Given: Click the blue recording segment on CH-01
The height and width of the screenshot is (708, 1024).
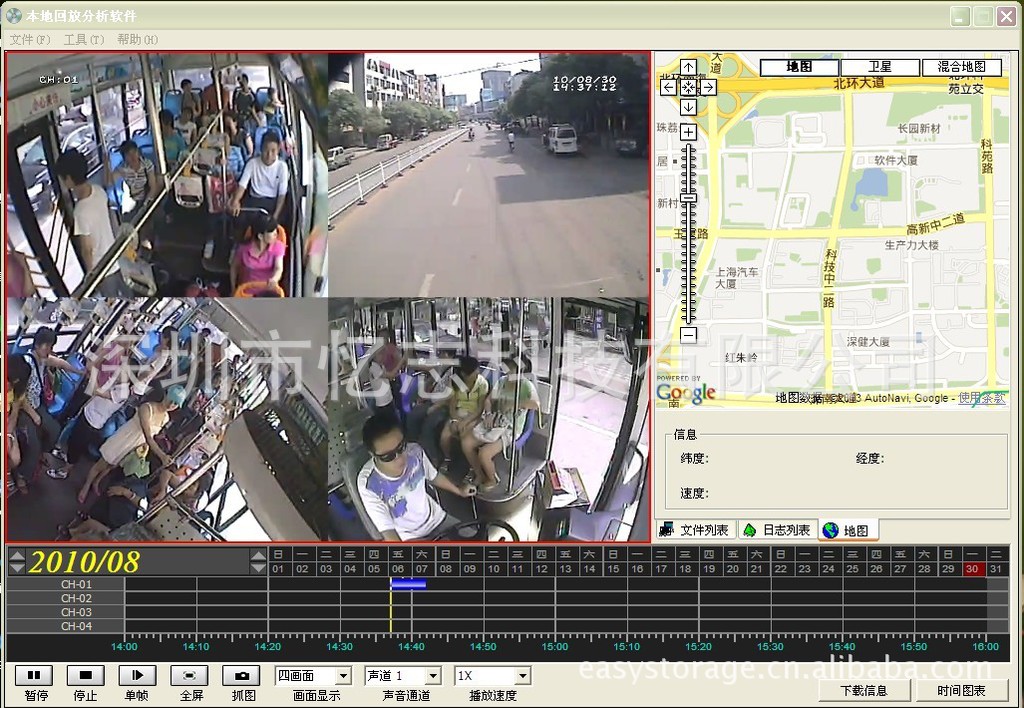Looking at the screenshot, I should coord(408,584).
